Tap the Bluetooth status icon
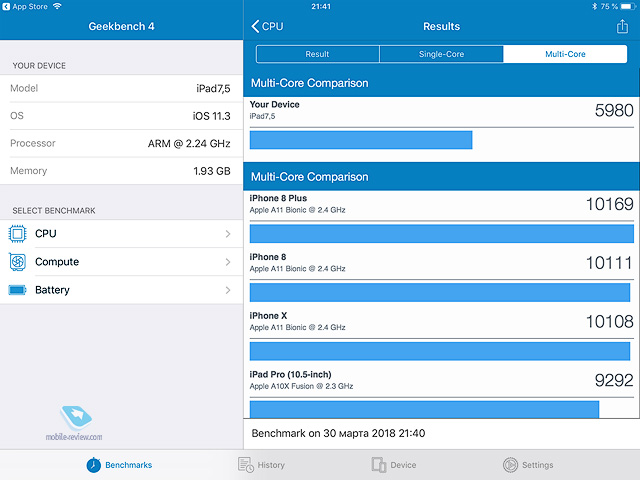 594,6
